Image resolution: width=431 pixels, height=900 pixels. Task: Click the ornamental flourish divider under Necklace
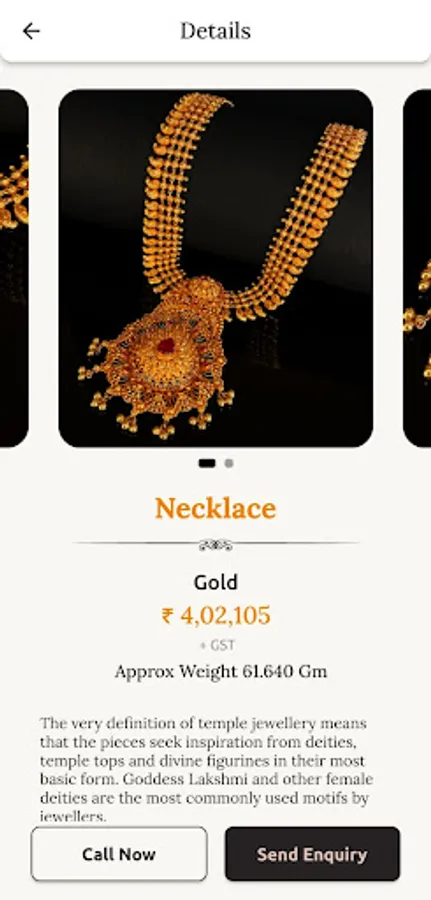[216, 545]
